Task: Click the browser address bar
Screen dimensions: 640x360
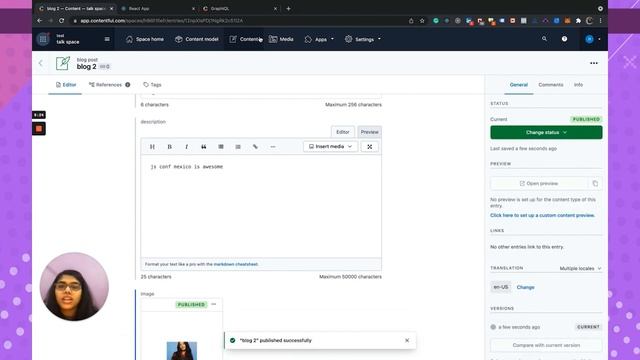Action: point(241,20)
